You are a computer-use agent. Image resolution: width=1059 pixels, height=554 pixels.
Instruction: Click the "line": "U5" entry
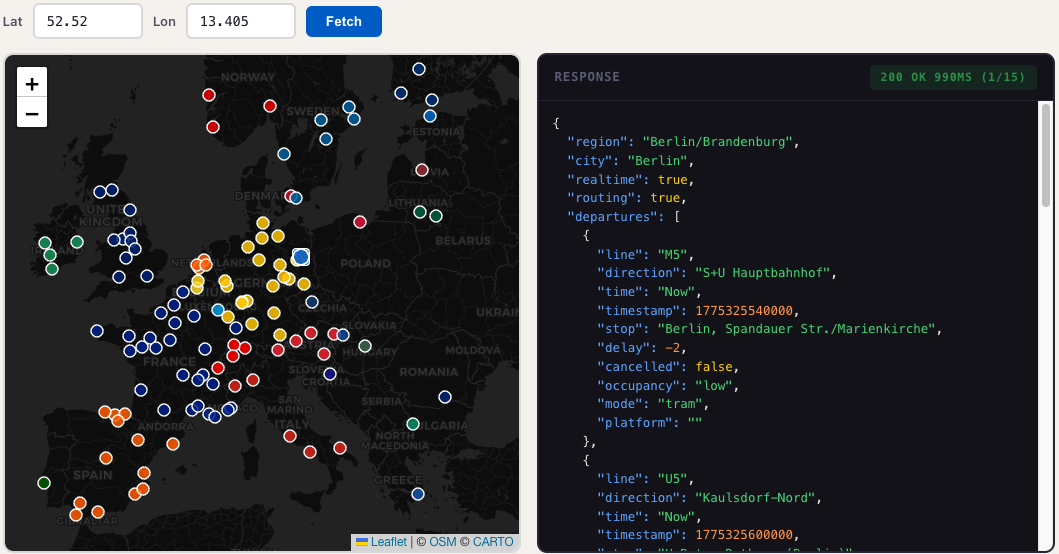(x=646, y=479)
